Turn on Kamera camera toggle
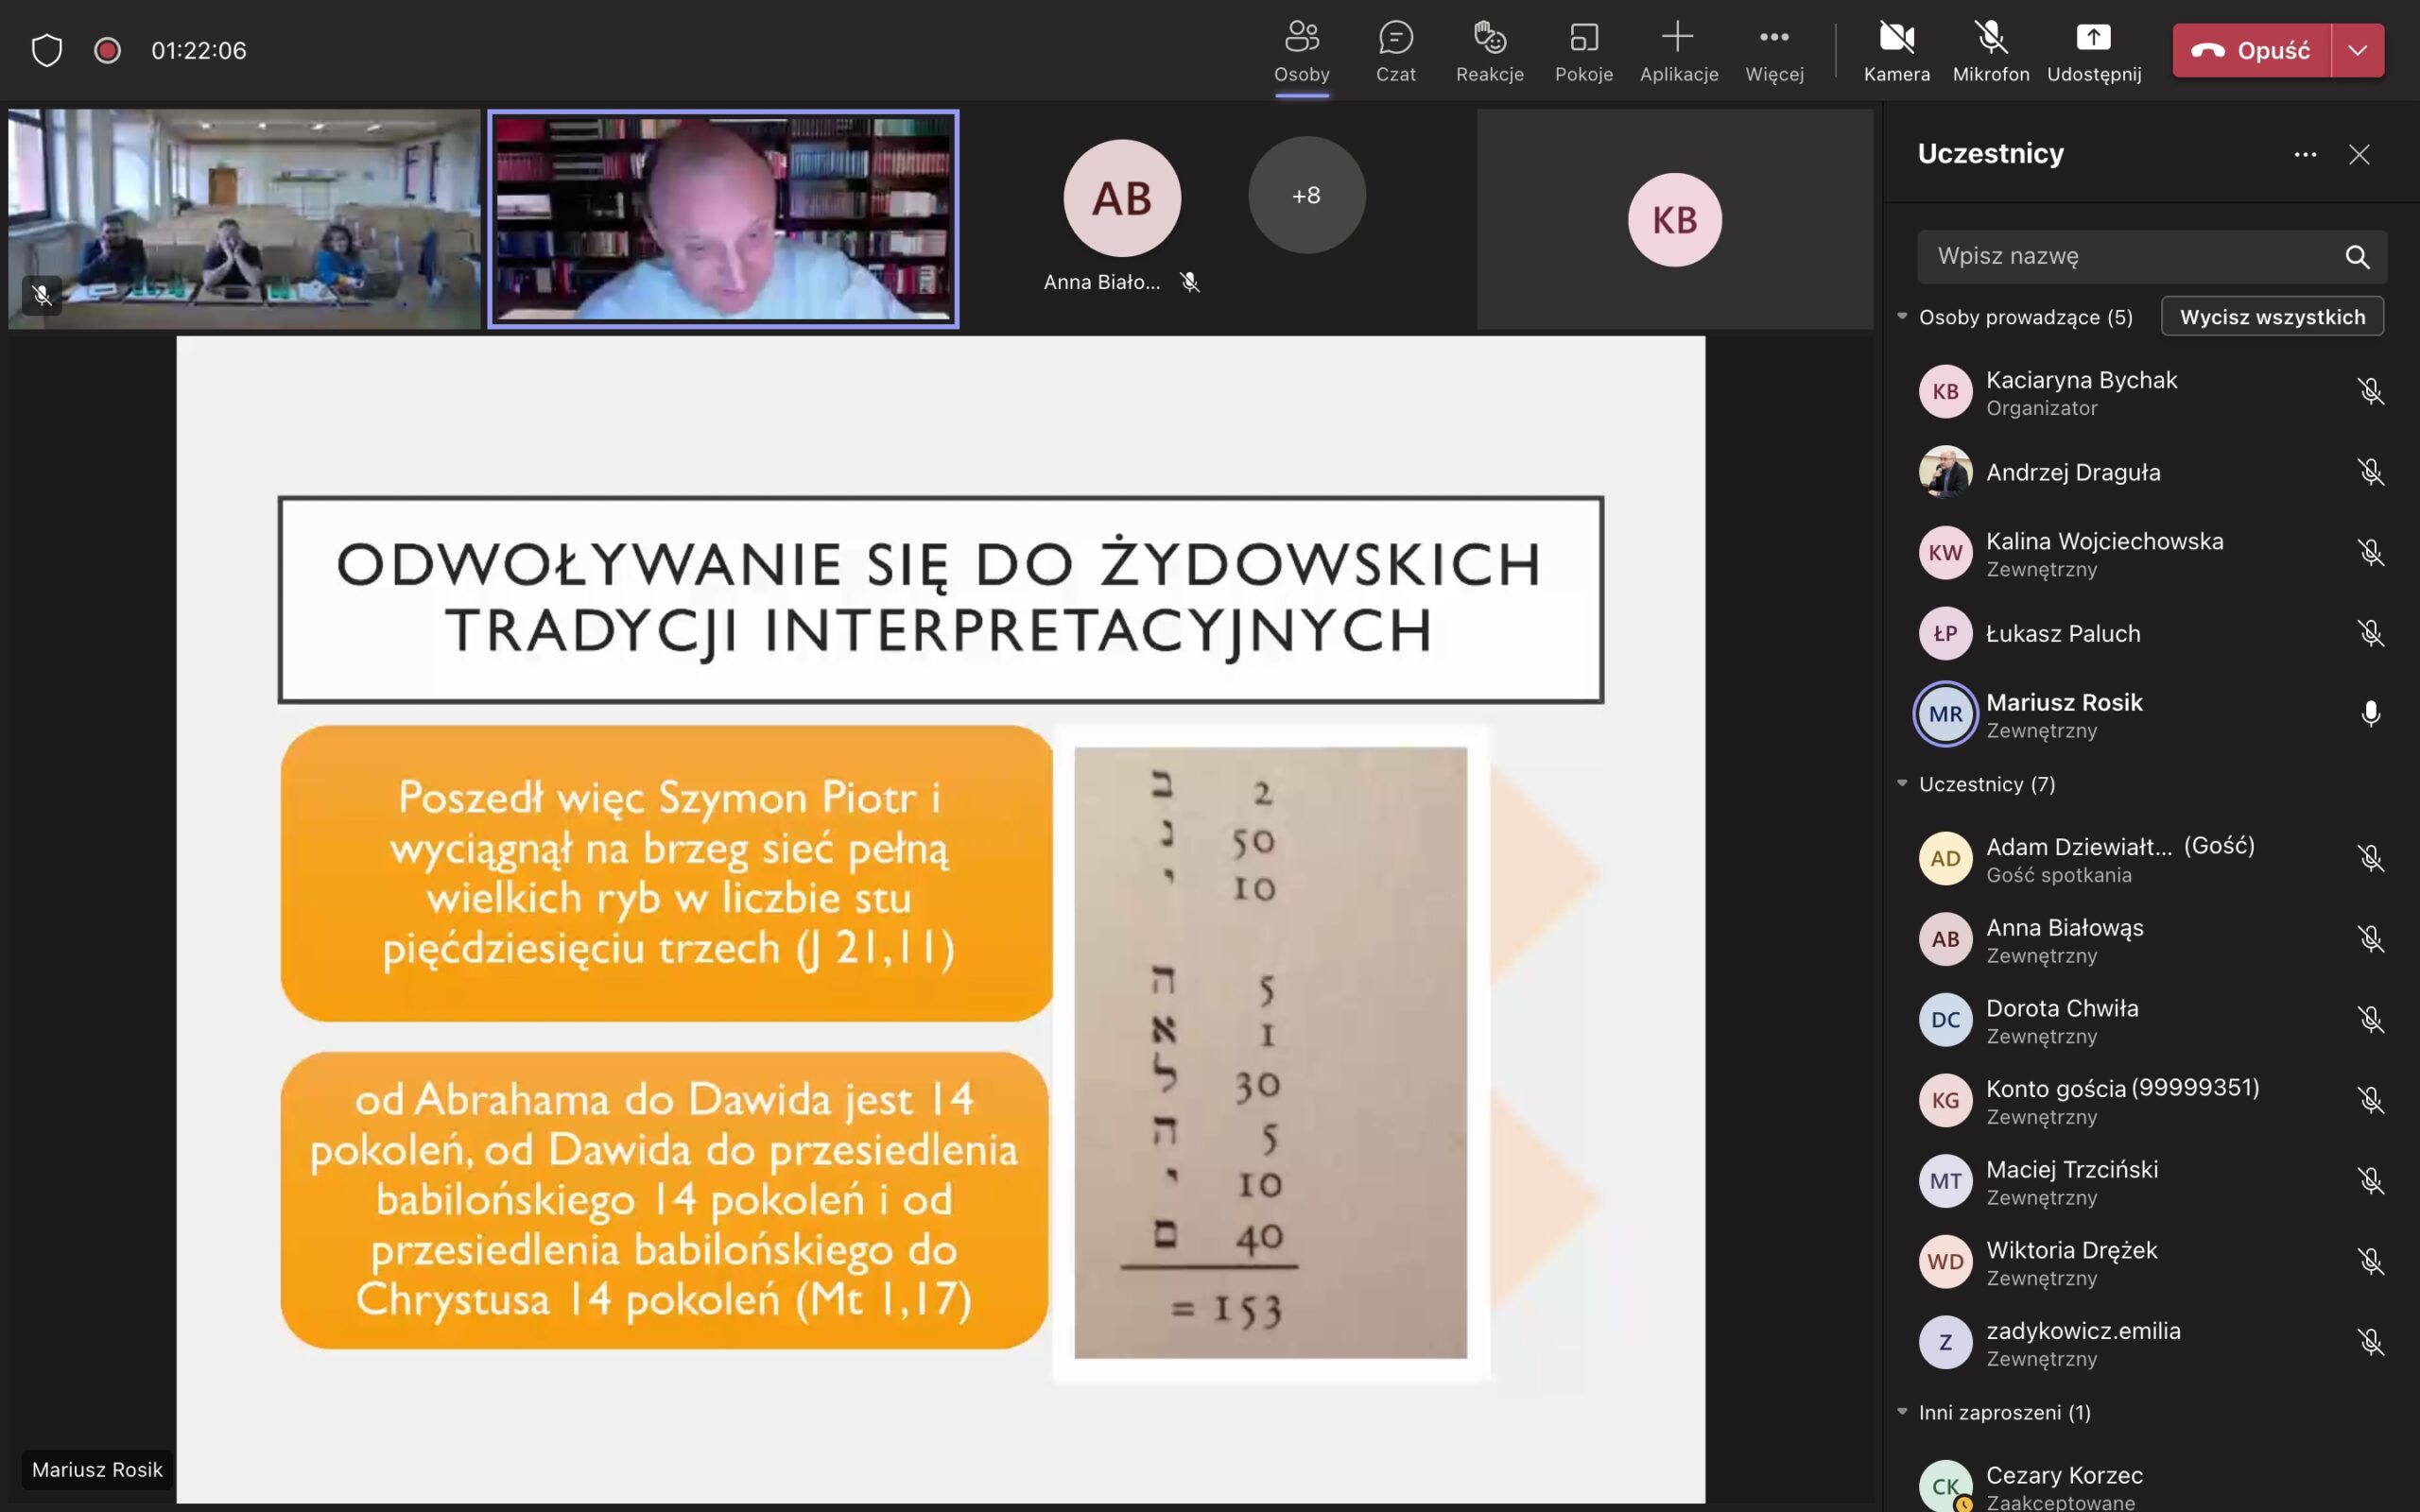 click(x=1896, y=50)
